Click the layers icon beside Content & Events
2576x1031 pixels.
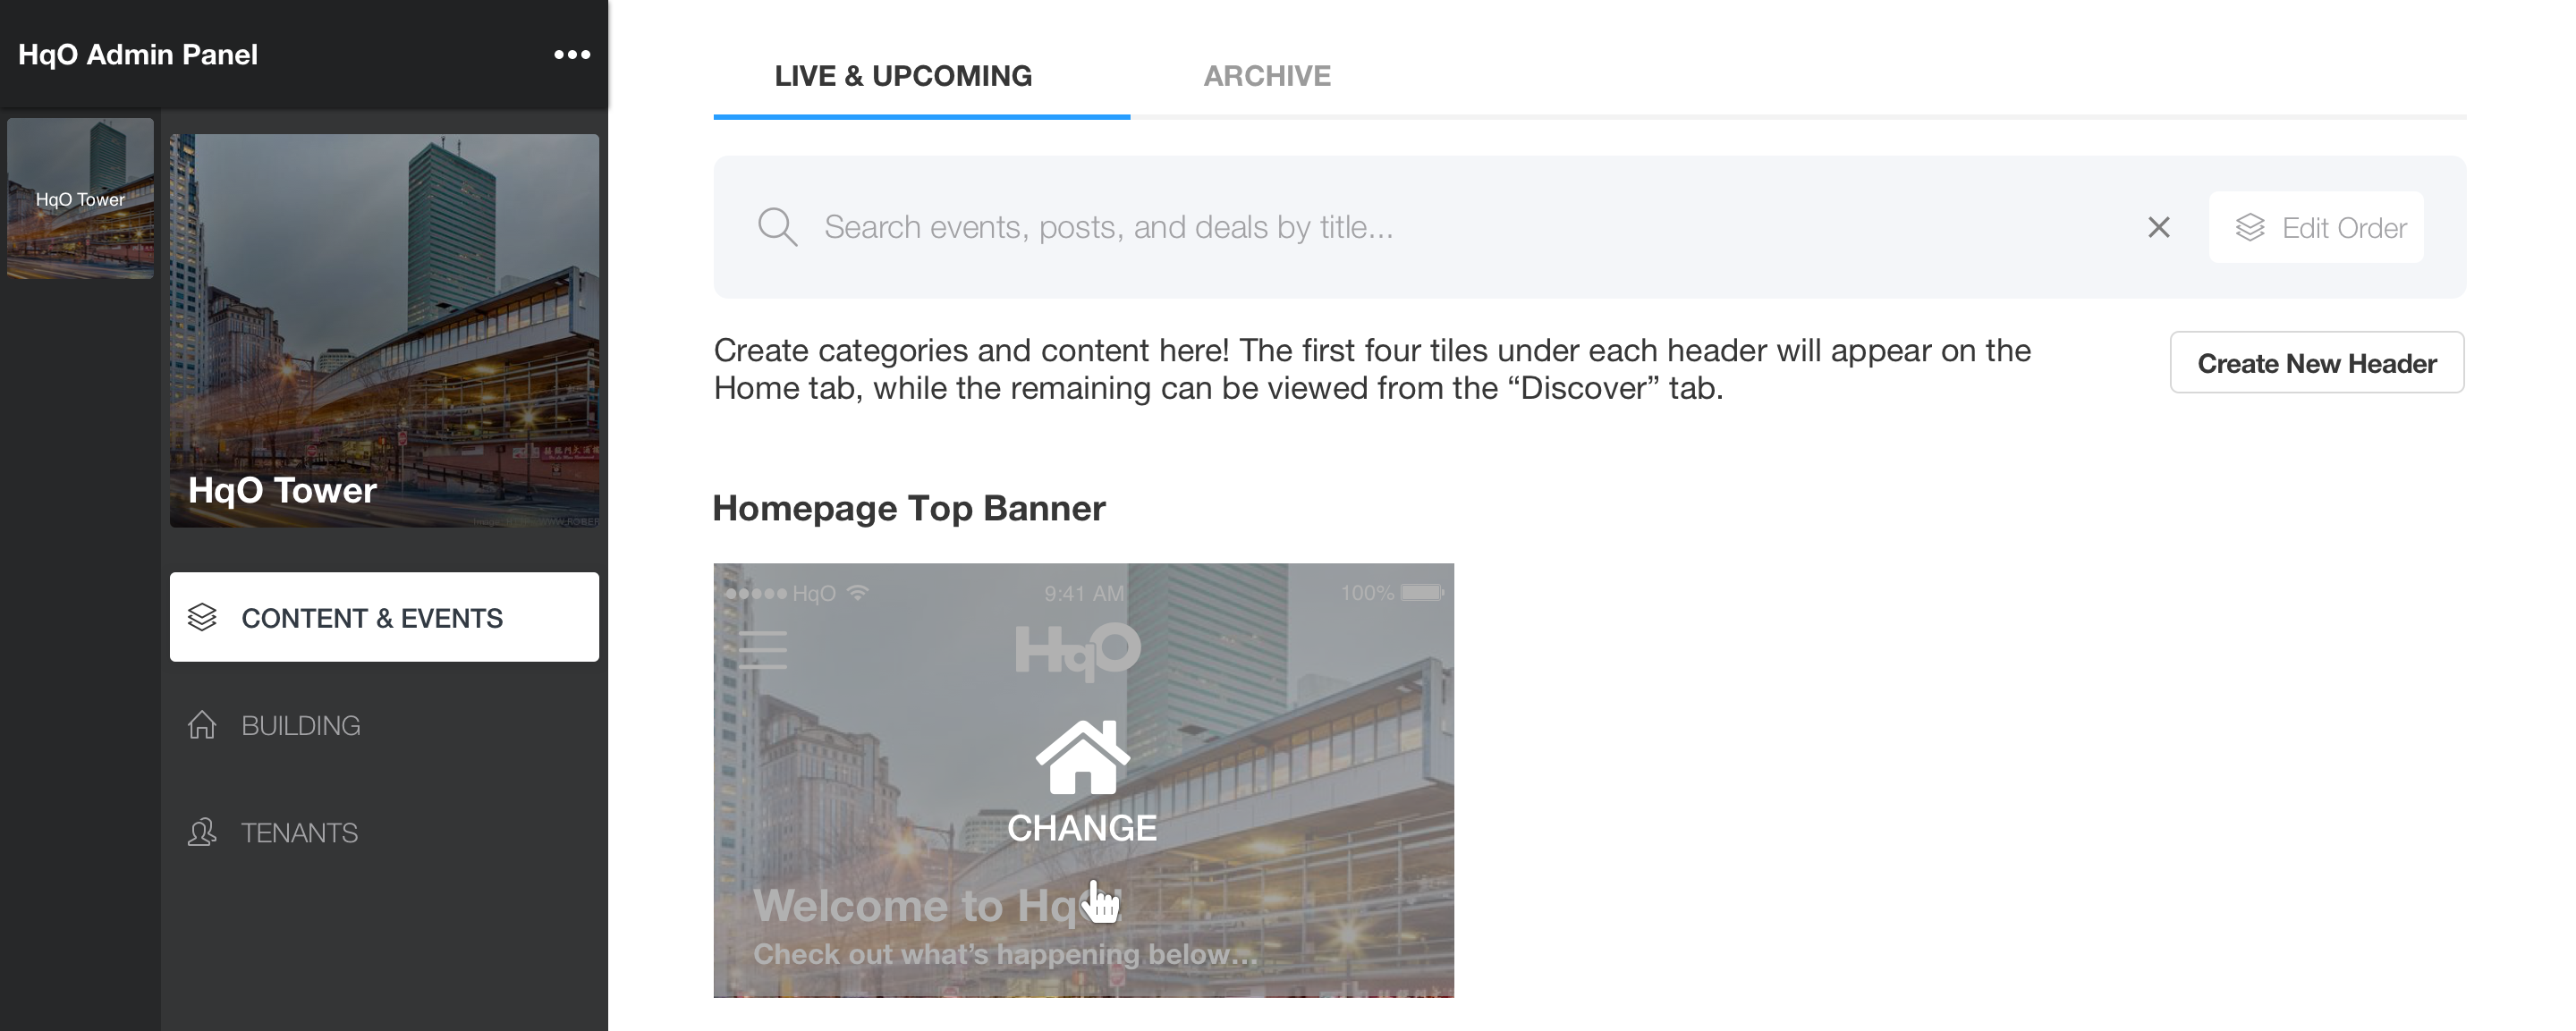pyautogui.click(x=202, y=617)
